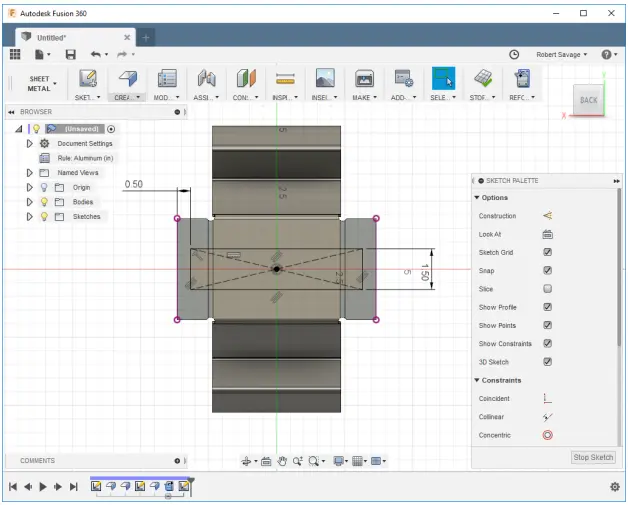Toggle the Show Profile checkbox
The height and width of the screenshot is (505, 628).
coord(547,307)
